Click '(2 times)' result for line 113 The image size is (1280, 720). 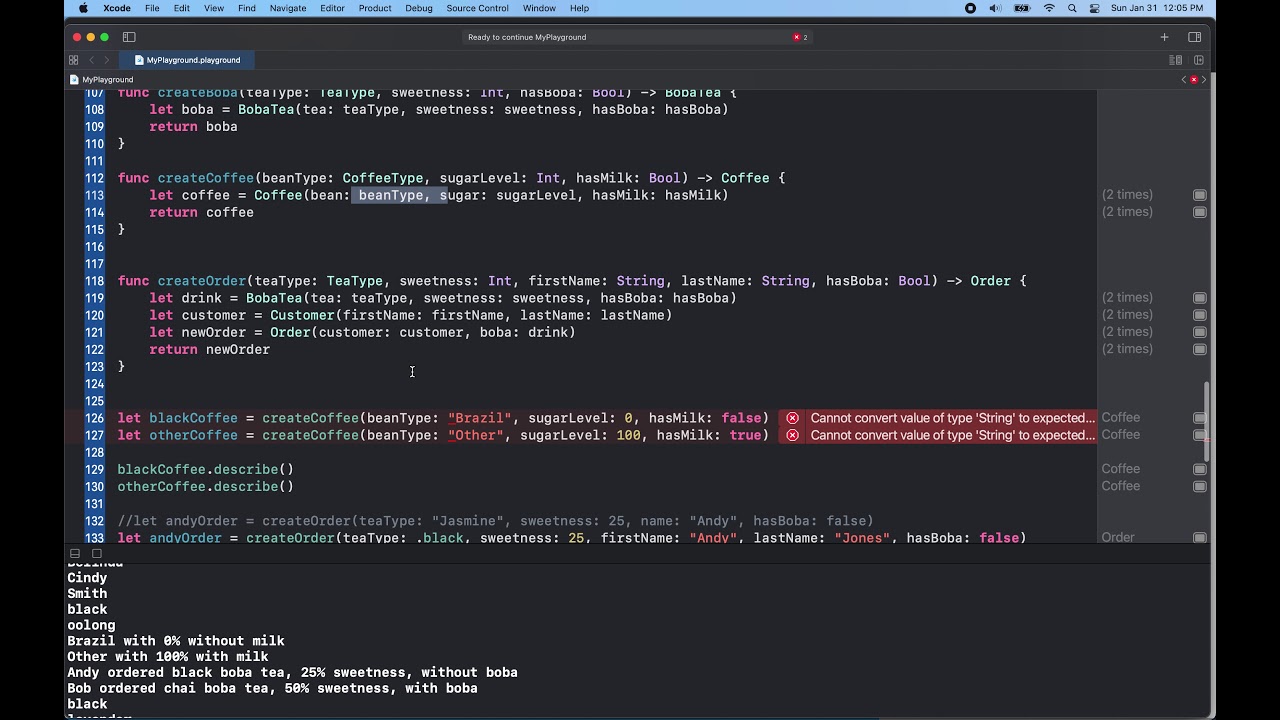click(1127, 195)
